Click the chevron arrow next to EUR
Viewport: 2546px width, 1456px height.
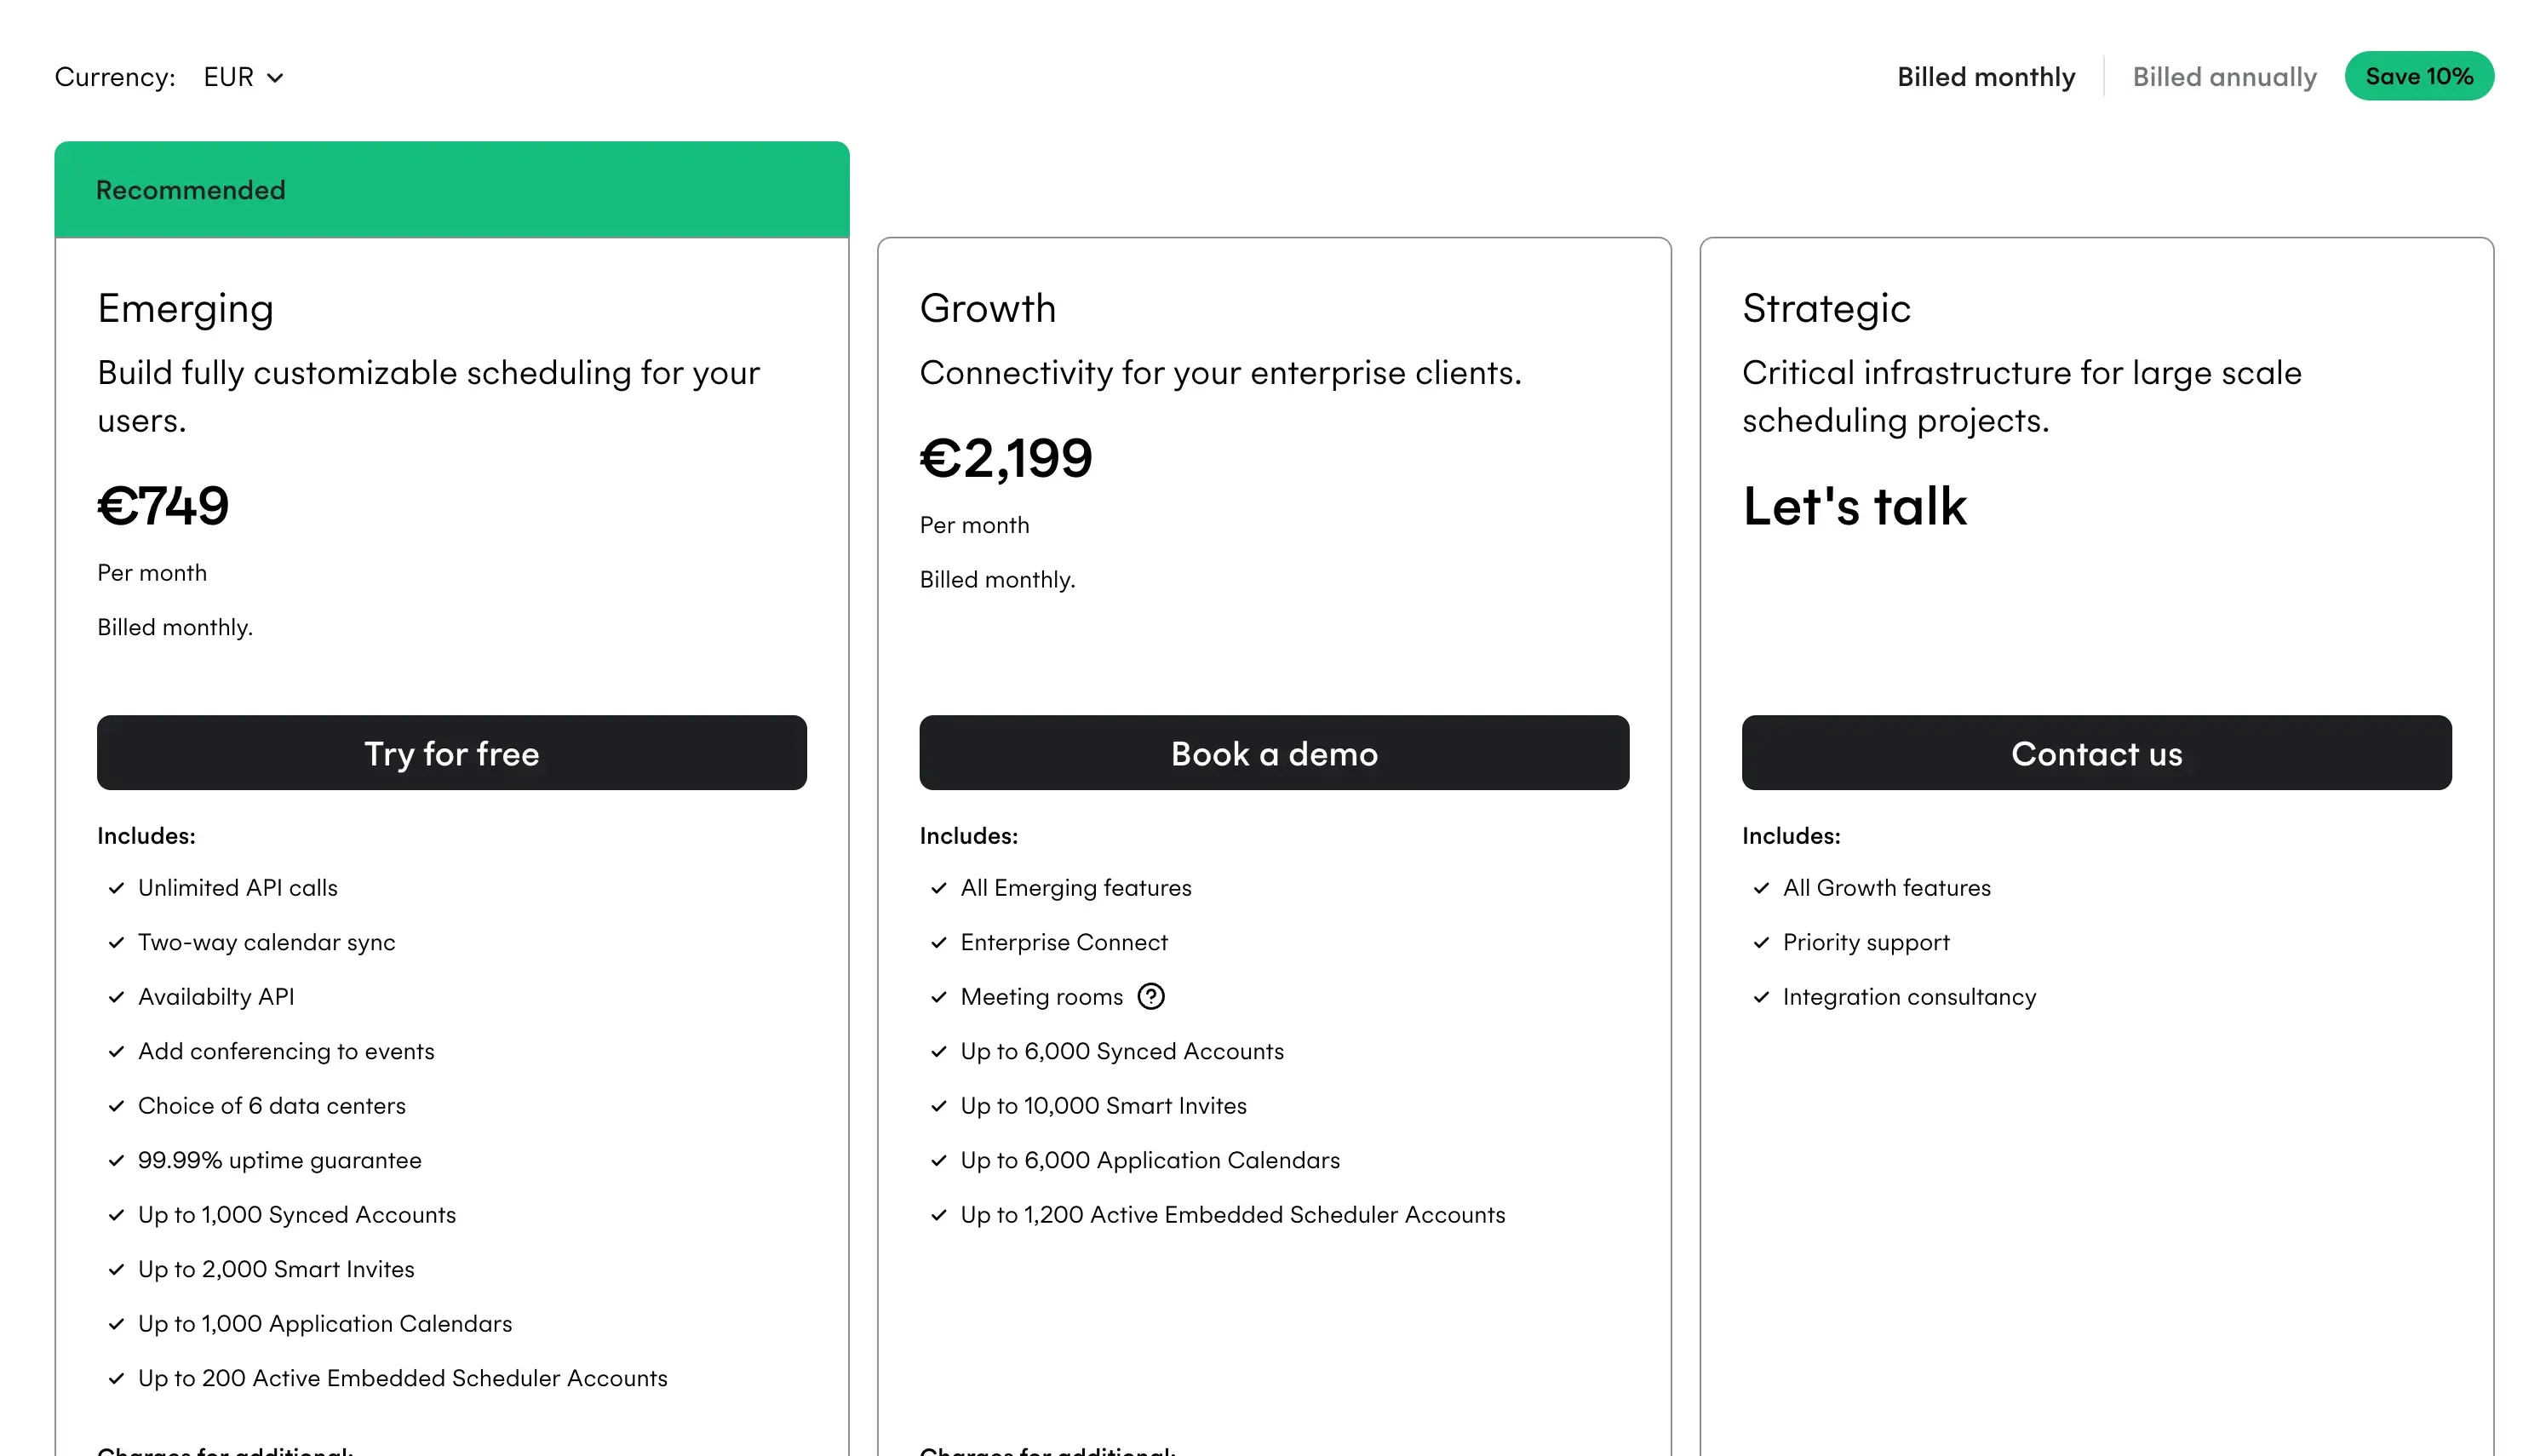tap(276, 78)
